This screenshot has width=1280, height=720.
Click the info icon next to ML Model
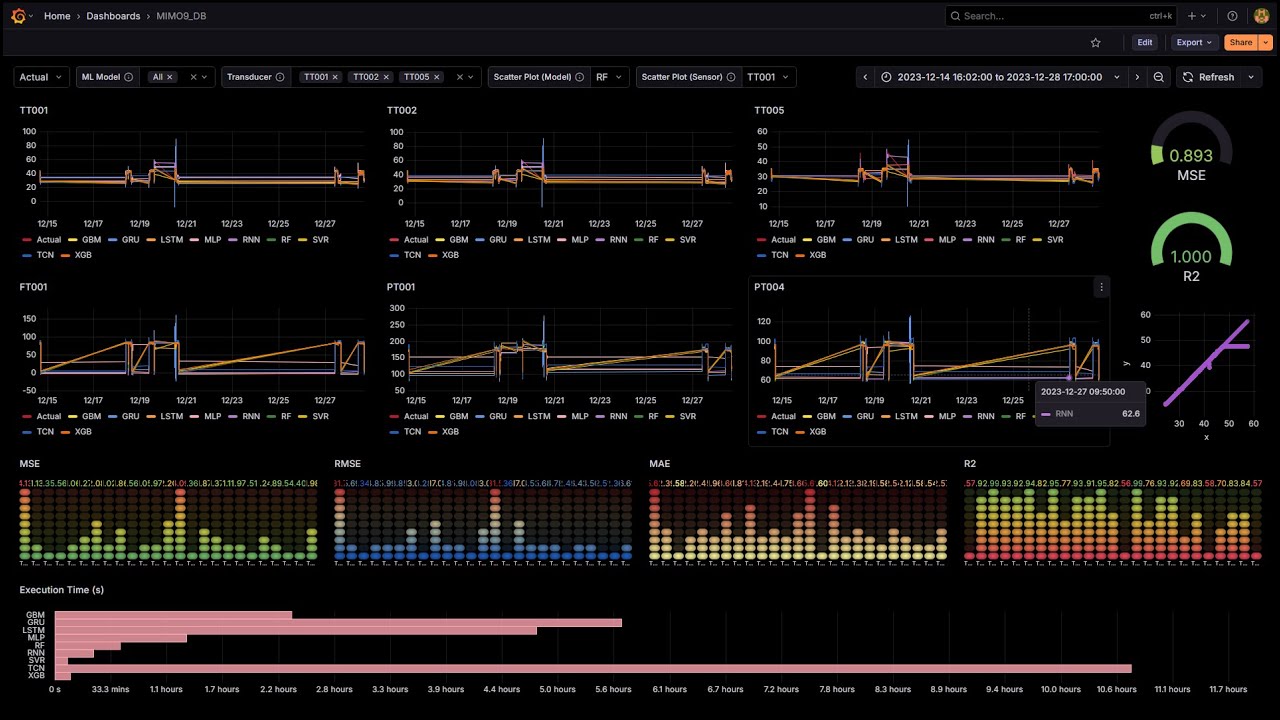pyautogui.click(x=129, y=77)
